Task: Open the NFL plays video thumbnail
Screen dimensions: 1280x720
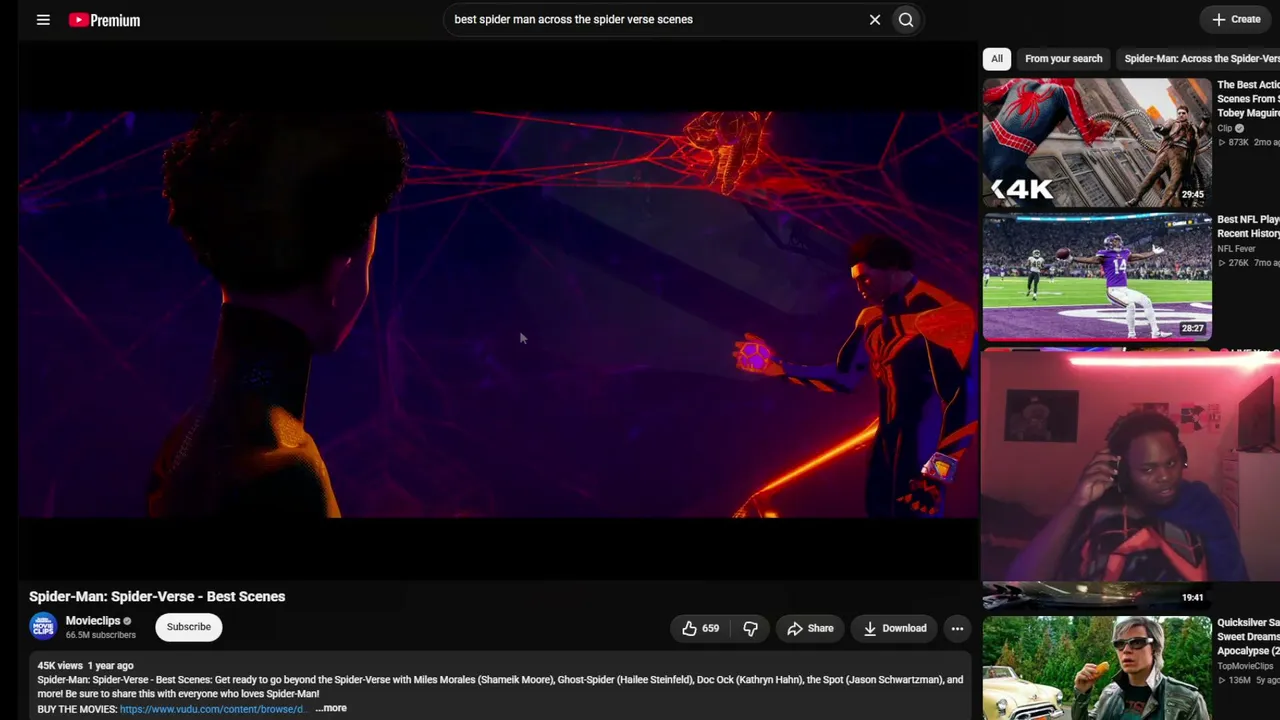Action: 1097,276
